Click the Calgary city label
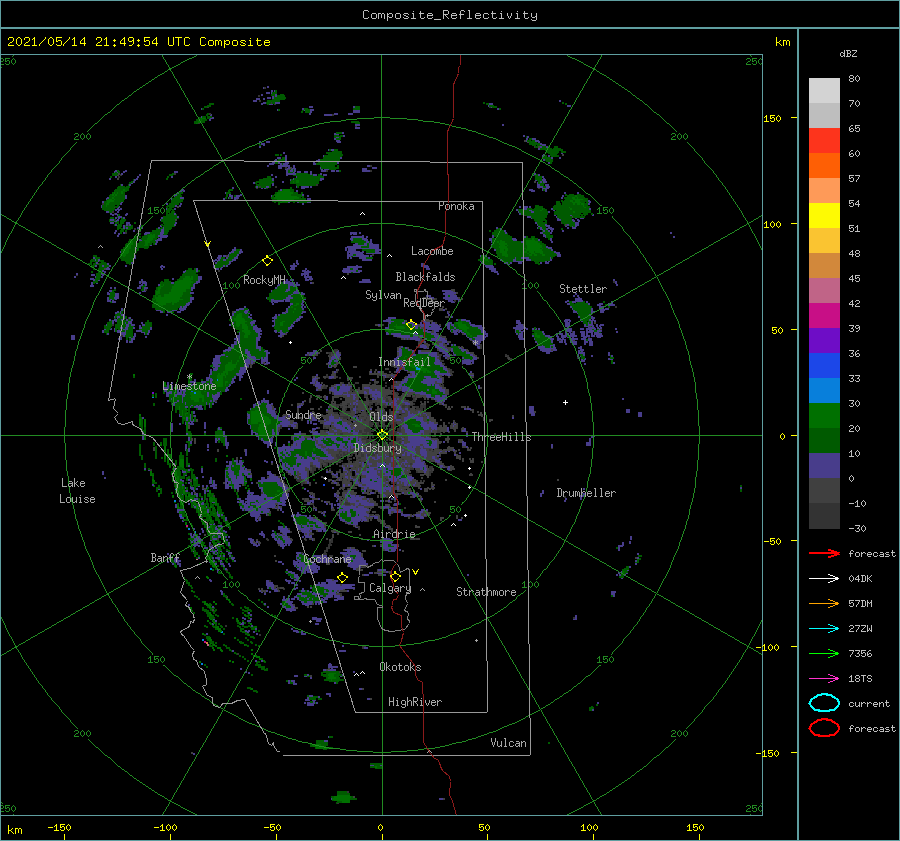The width and height of the screenshot is (900, 841). pos(390,588)
